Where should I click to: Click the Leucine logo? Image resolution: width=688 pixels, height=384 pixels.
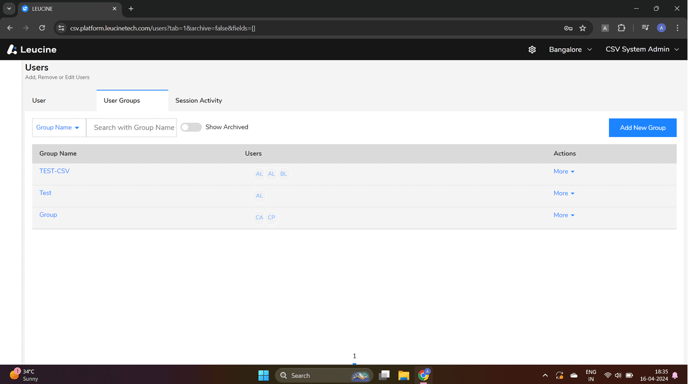coord(32,50)
